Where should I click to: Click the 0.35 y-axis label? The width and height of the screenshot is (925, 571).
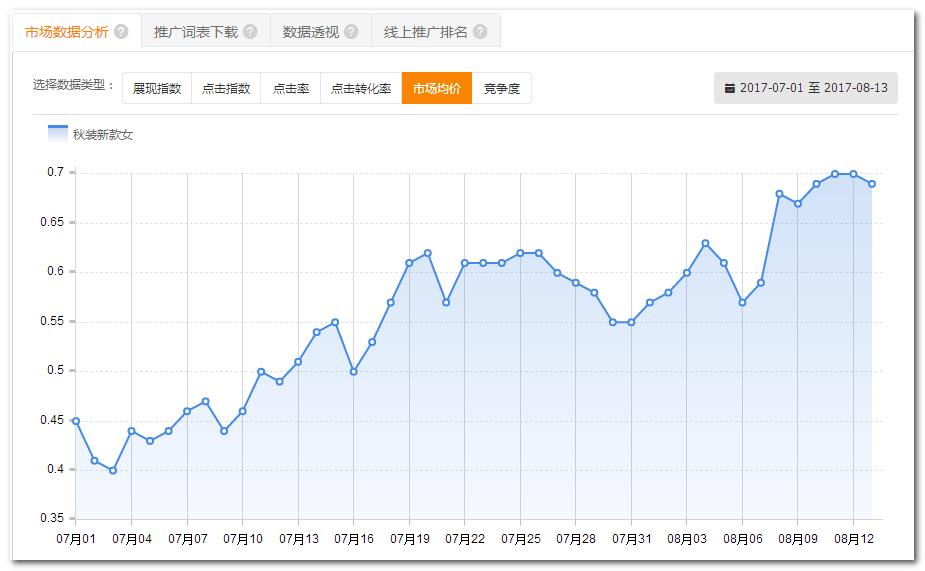coord(52,518)
